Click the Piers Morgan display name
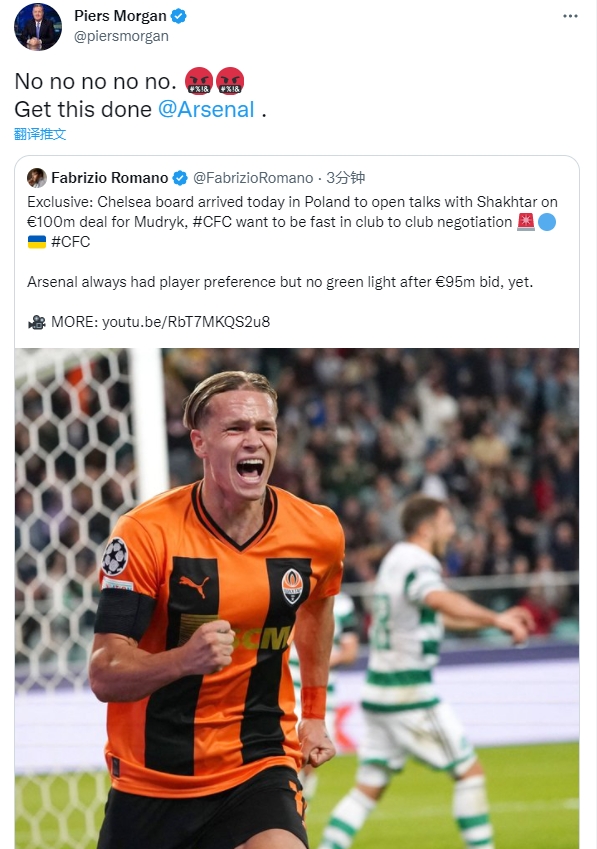Image resolution: width=597 pixels, height=849 pixels. coord(120,16)
